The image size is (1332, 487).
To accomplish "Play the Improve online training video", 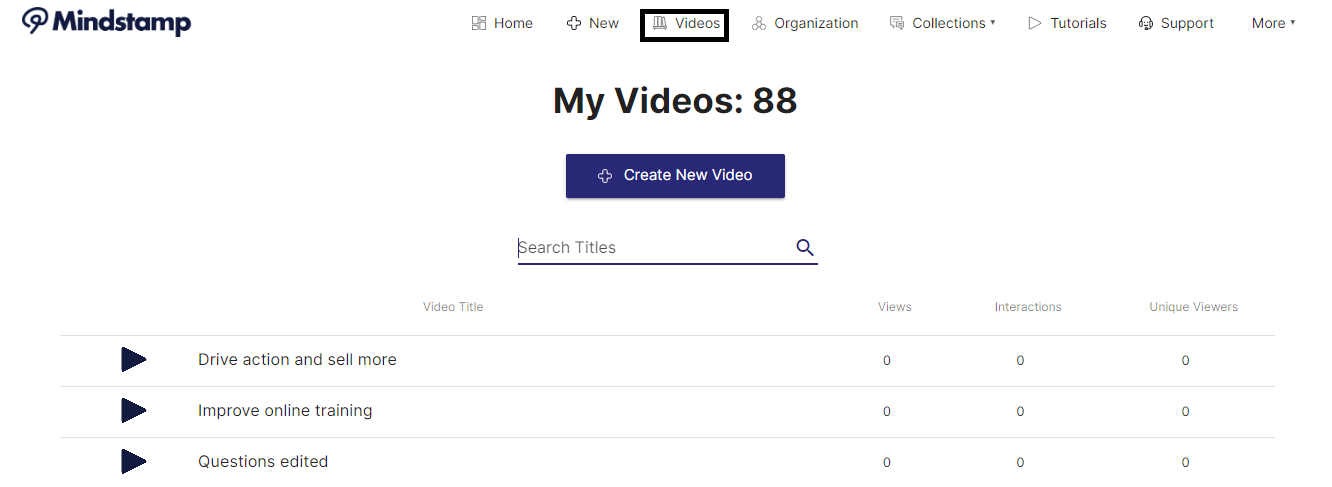I will 134,411.
